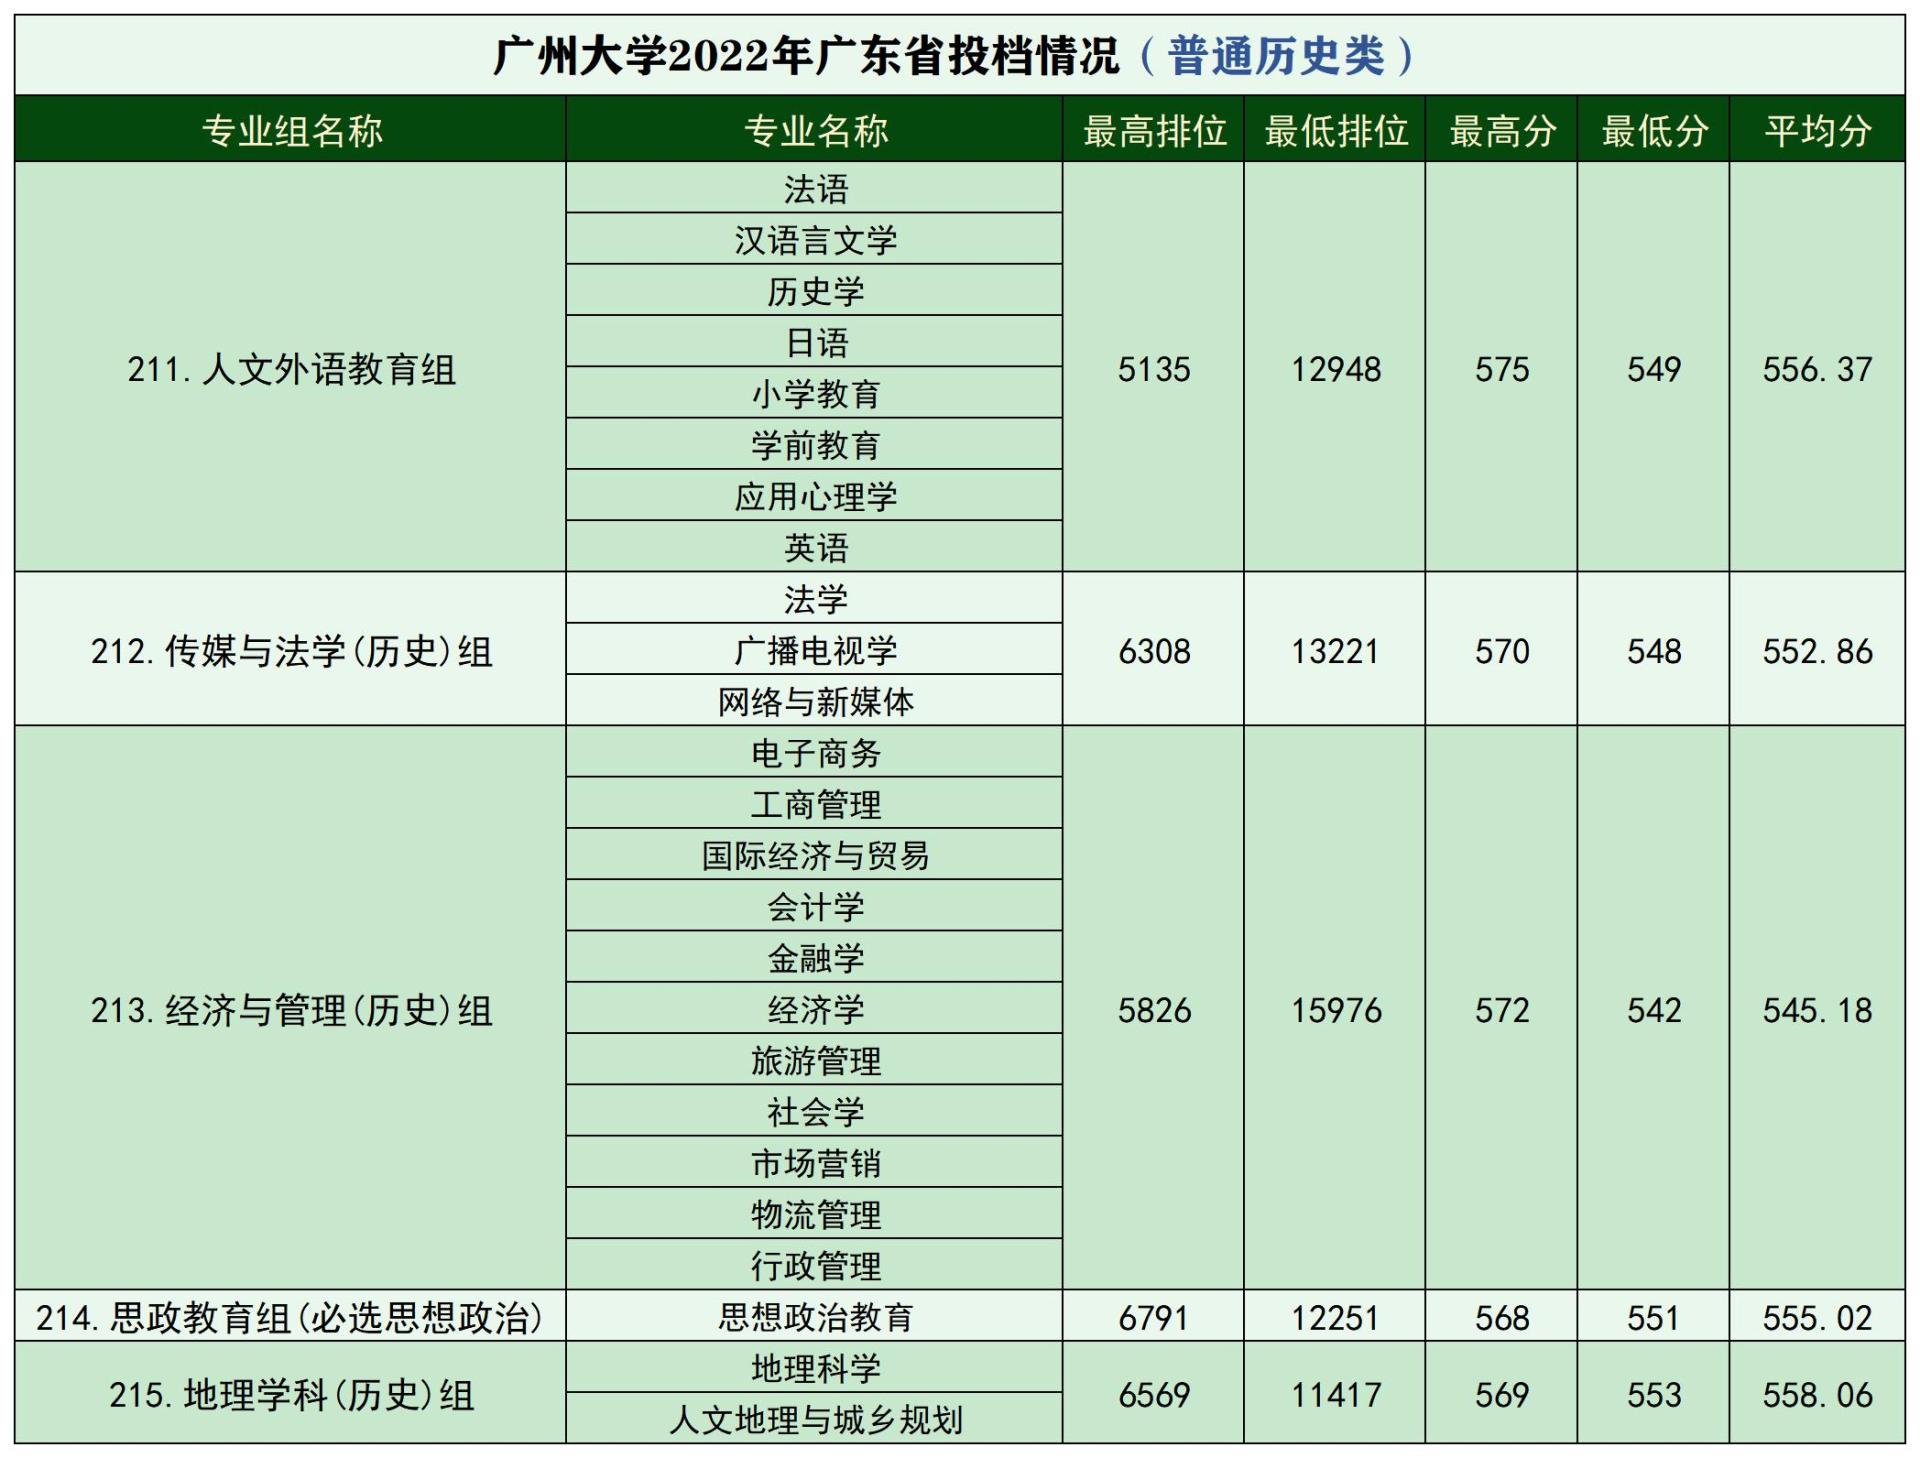Click the 专业组名称 column header
Image resolution: width=1920 pixels, height=1458 pixels.
click(291, 130)
